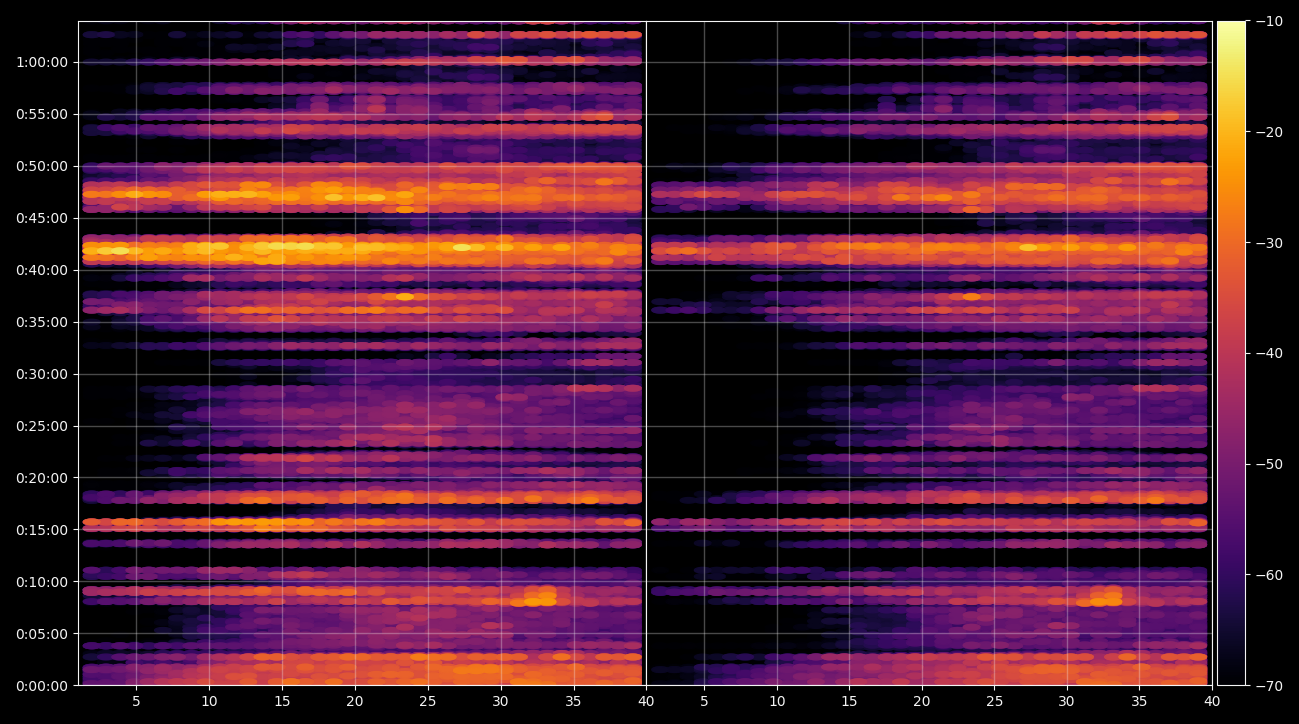Click tick label 30 under right heatmap

click(1067, 702)
